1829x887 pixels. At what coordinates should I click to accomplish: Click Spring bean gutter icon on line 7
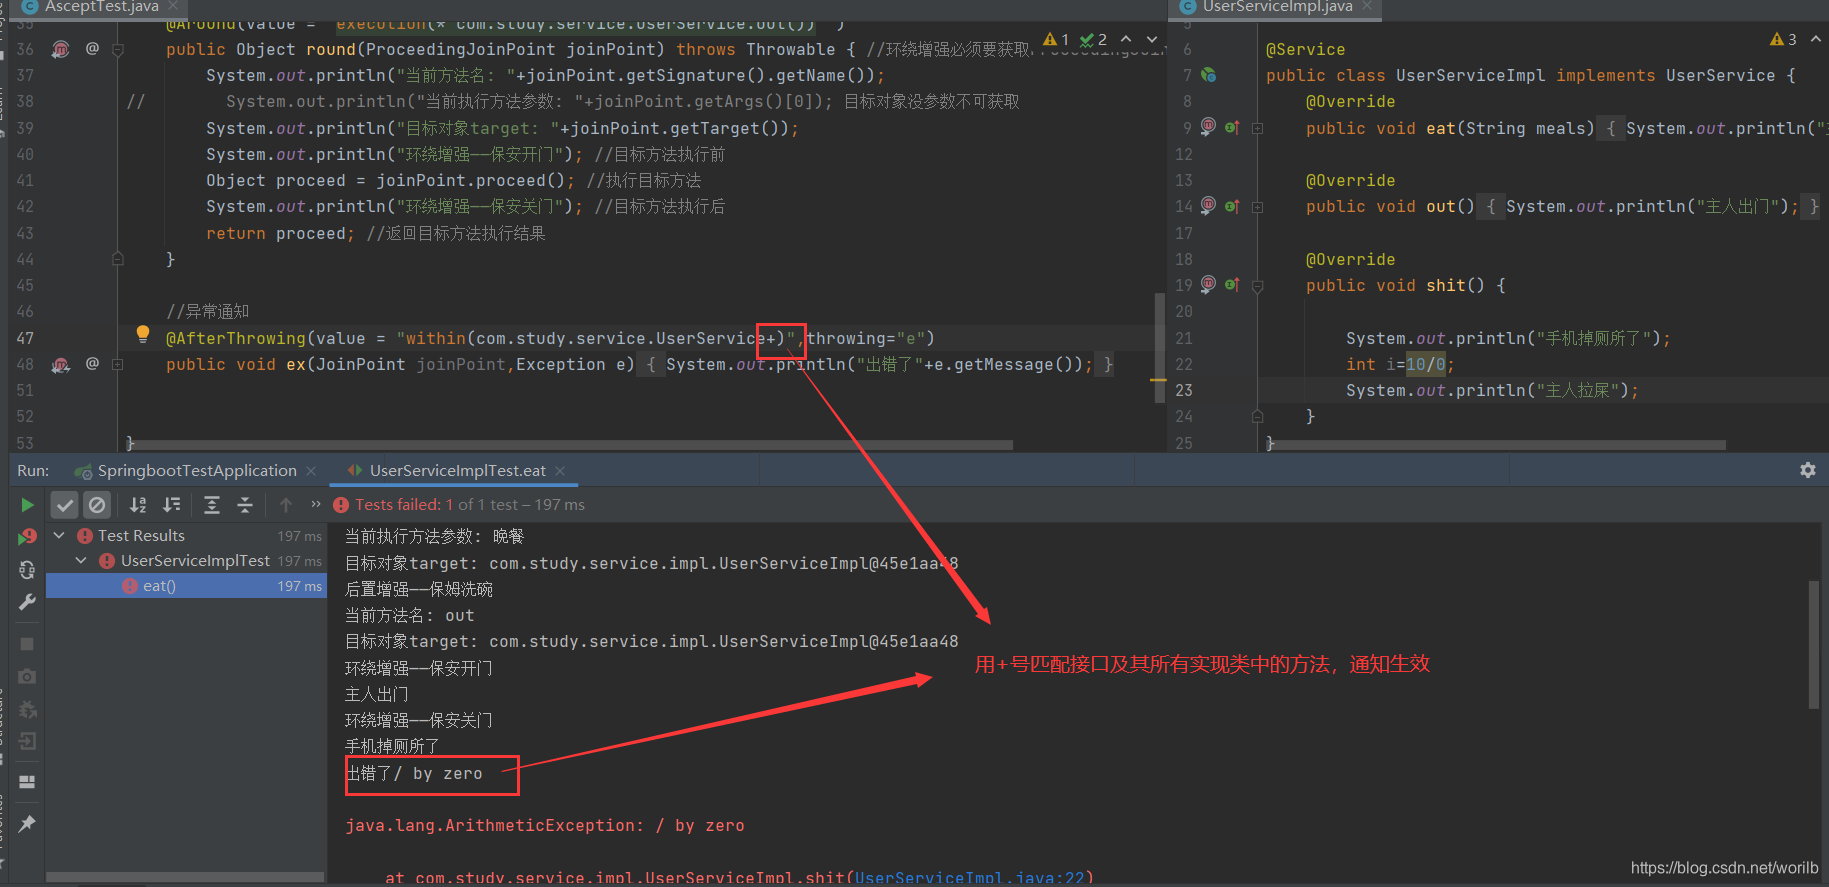[1209, 75]
